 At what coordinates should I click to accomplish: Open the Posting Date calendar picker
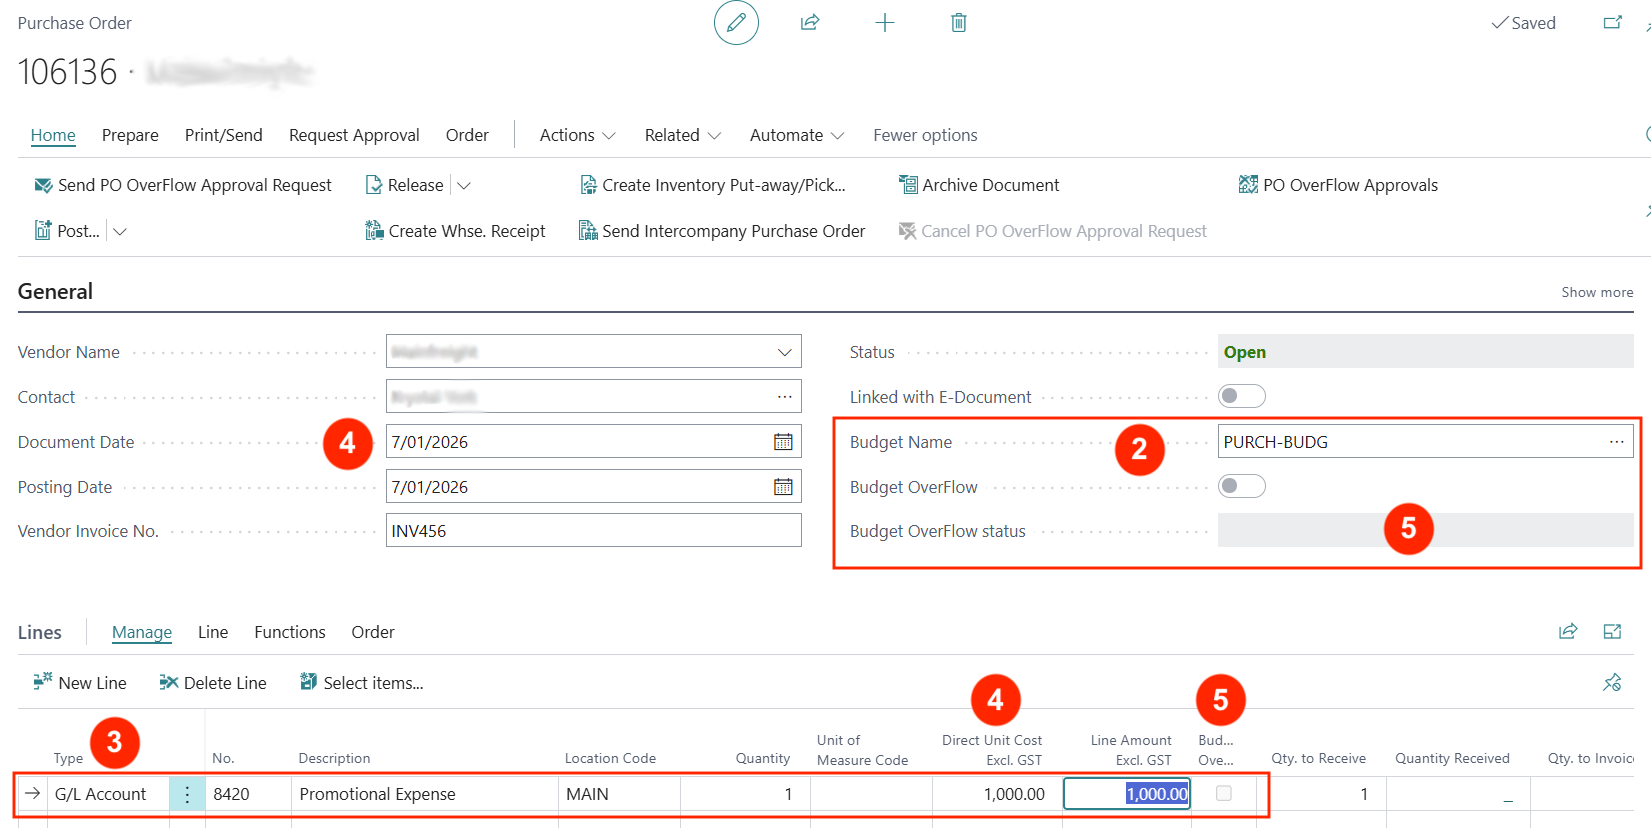pos(783,487)
